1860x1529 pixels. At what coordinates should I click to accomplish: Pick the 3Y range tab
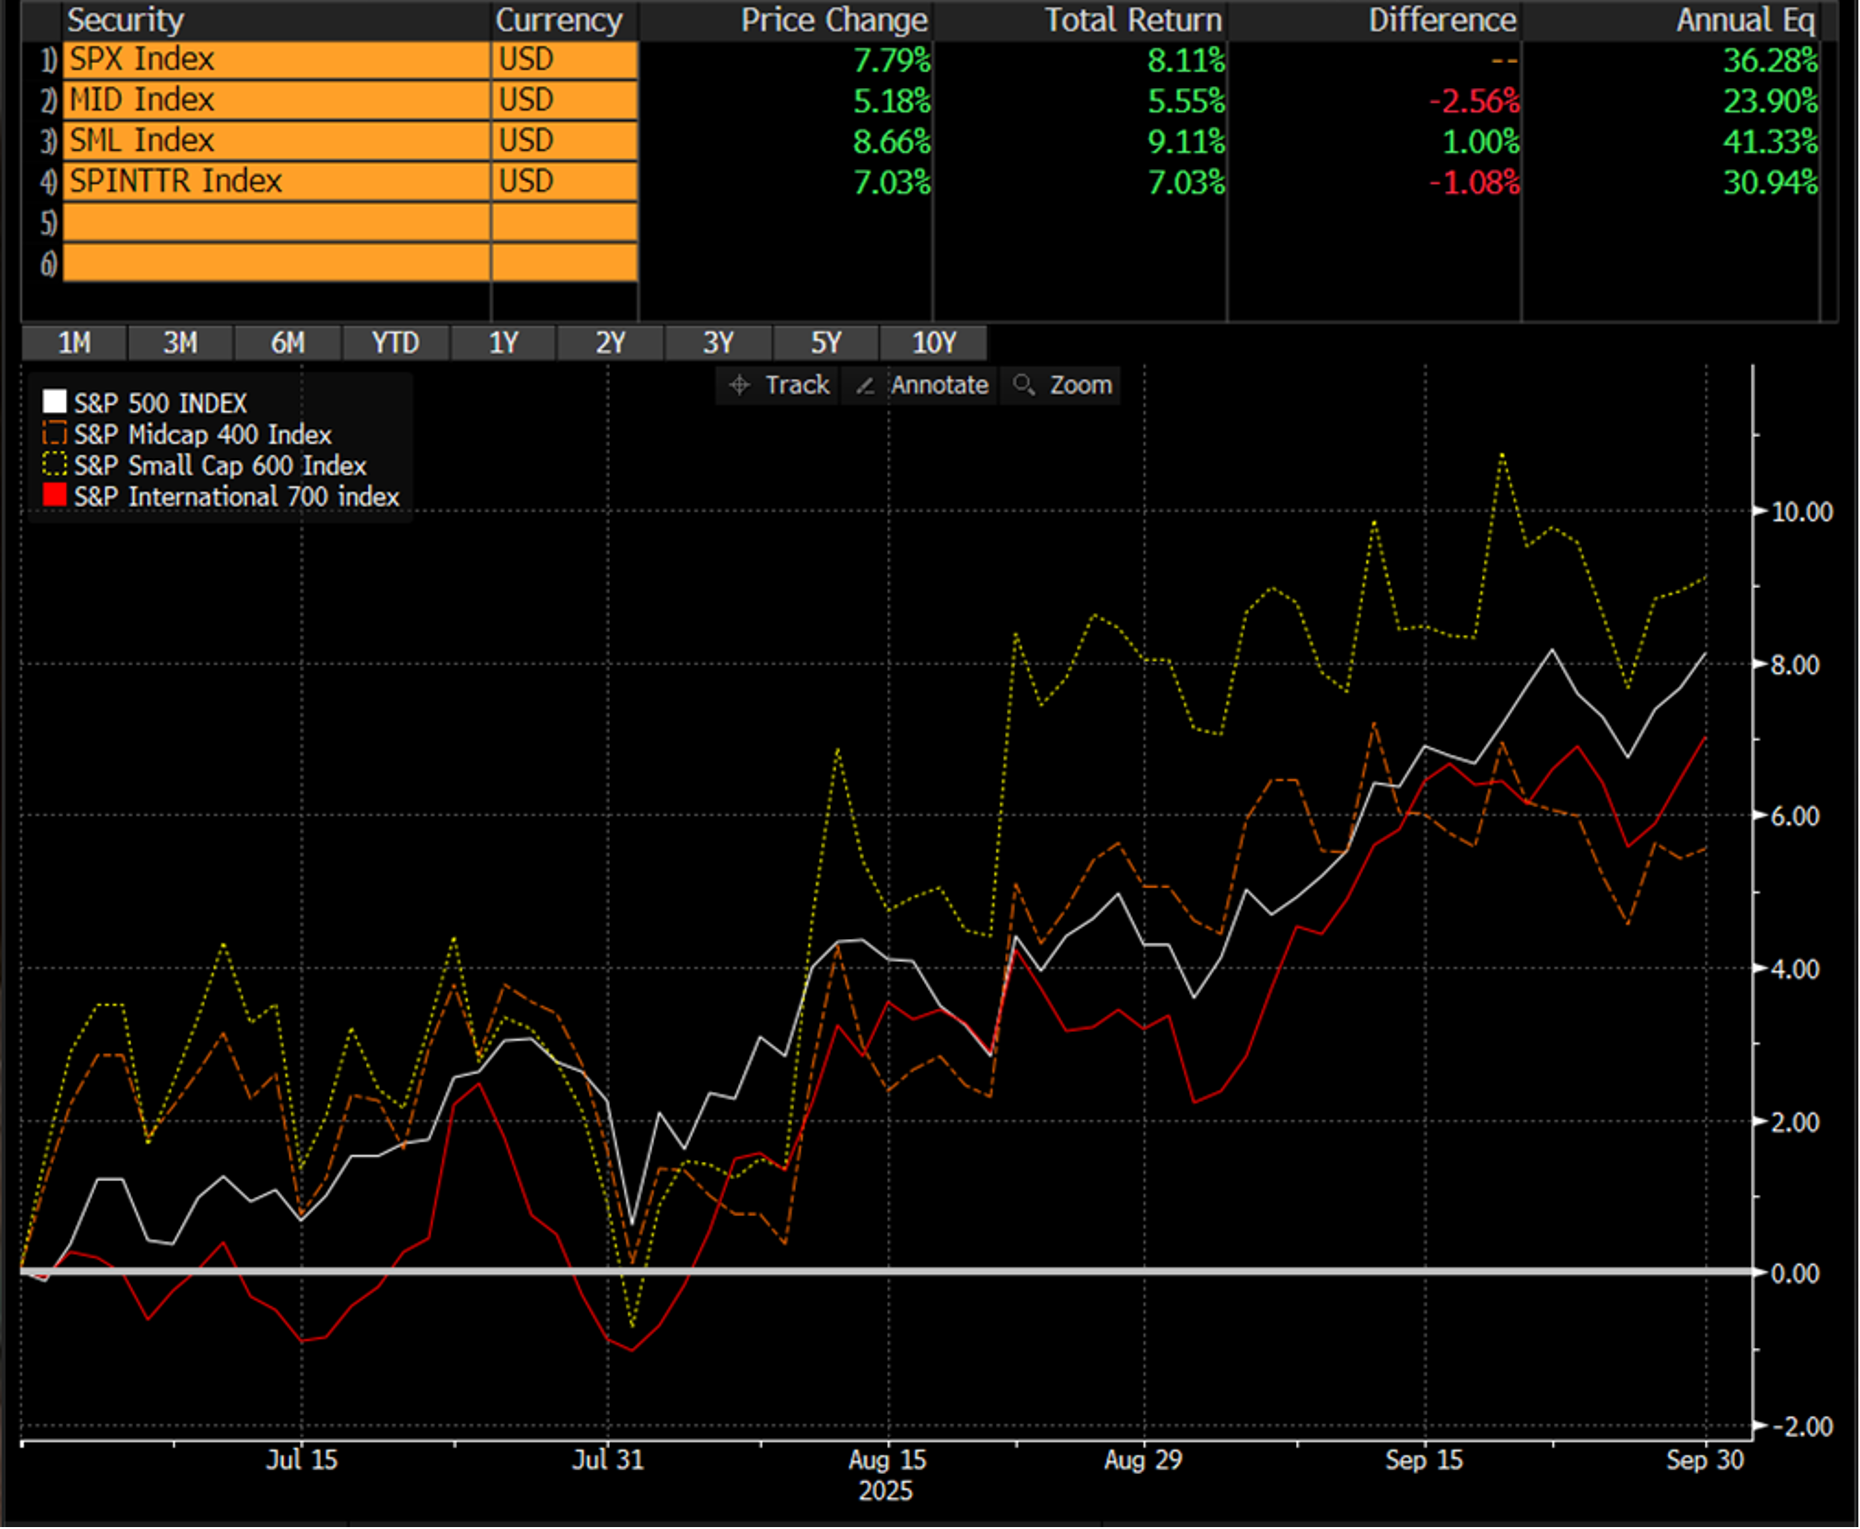pyautogui.click(x=718, y=343)
